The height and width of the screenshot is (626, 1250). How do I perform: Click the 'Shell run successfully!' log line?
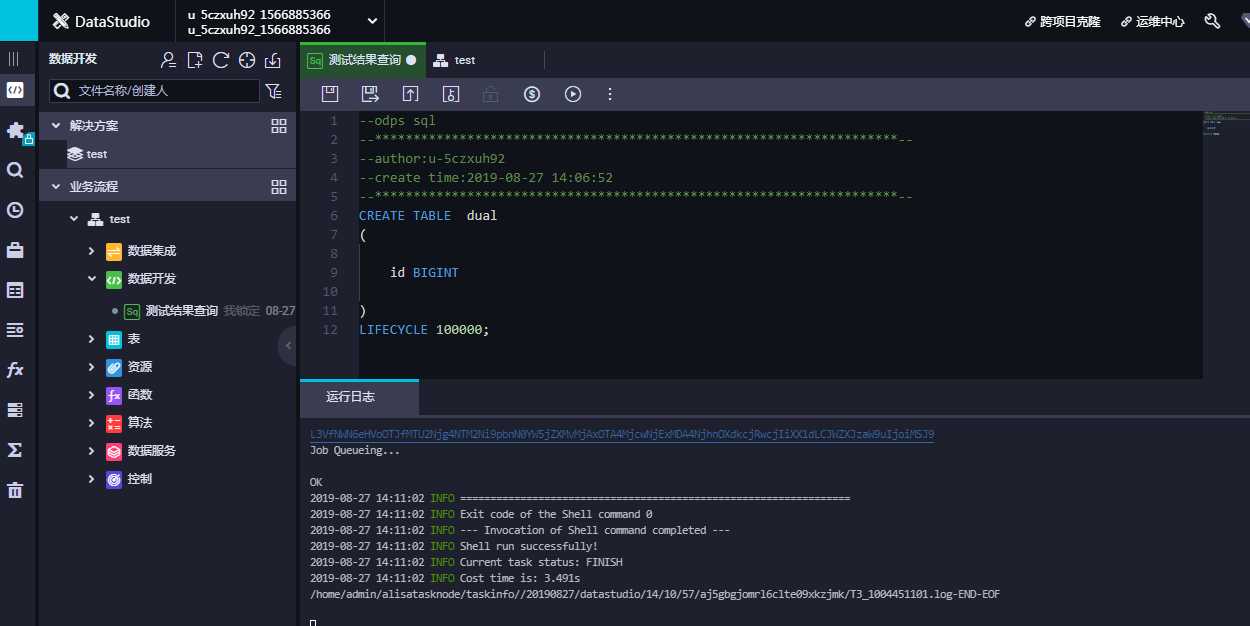click(454, 546)
